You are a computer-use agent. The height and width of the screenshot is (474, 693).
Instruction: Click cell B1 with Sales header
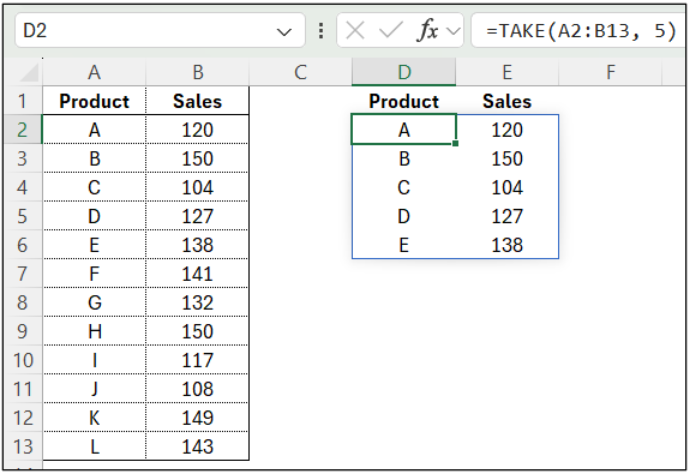[x=198, y=101]
